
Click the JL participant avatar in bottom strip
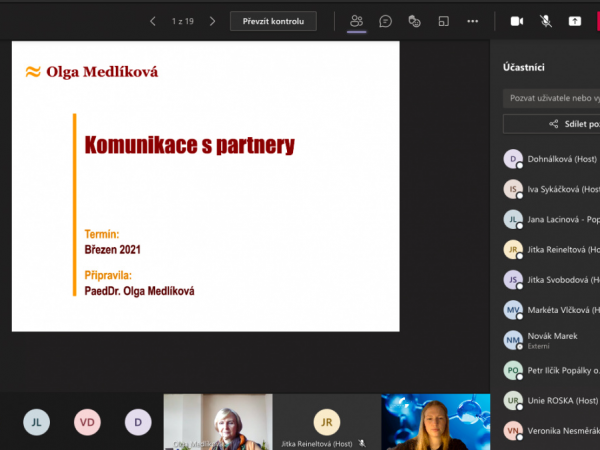(x=36, y=422)
